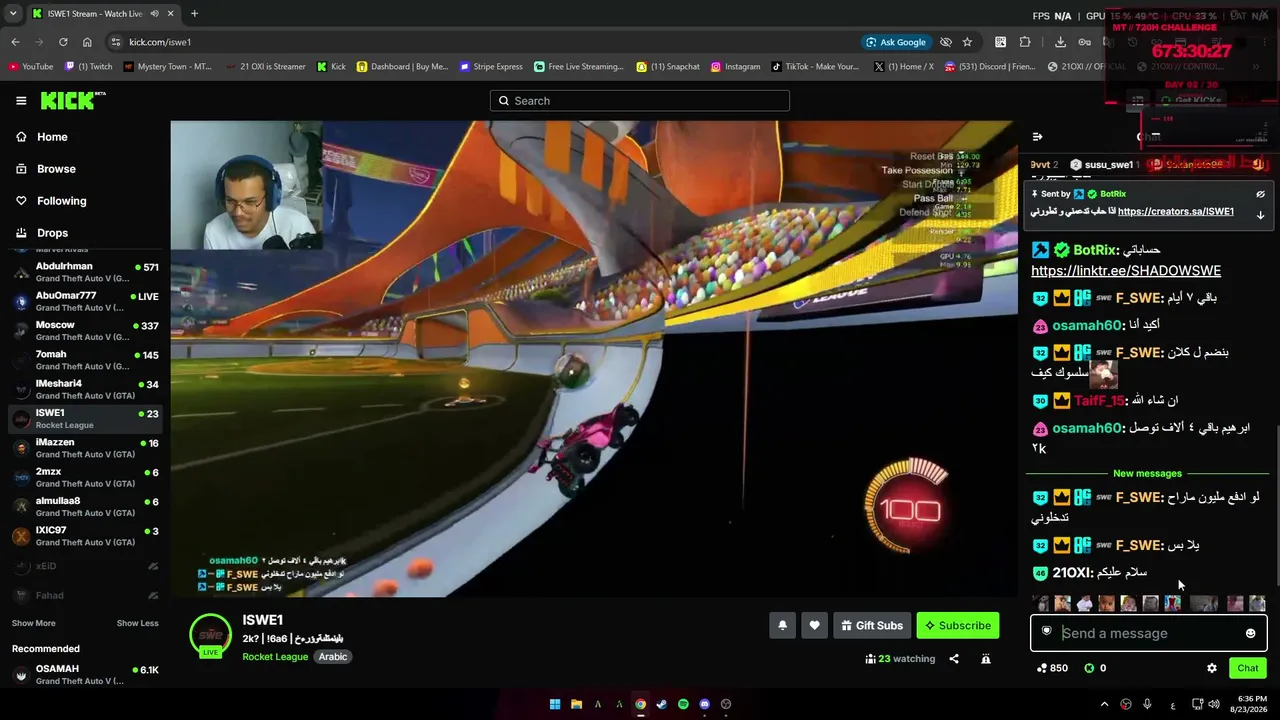This screenshot has height=720, width=1280.
Task: Open File Explorer from the taskbar
Action: [x=576, y=704]
